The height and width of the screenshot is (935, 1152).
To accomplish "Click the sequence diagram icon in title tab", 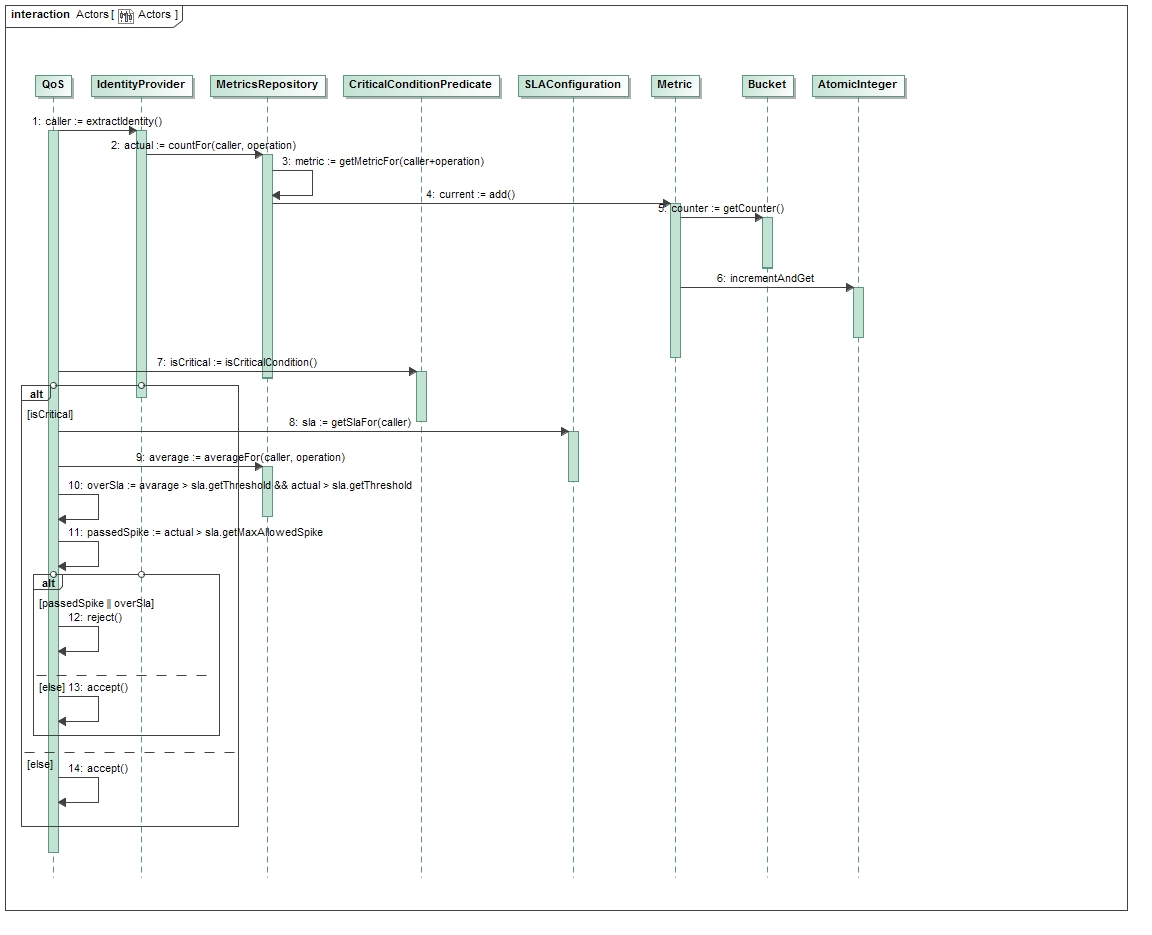I will pos(126,15).
